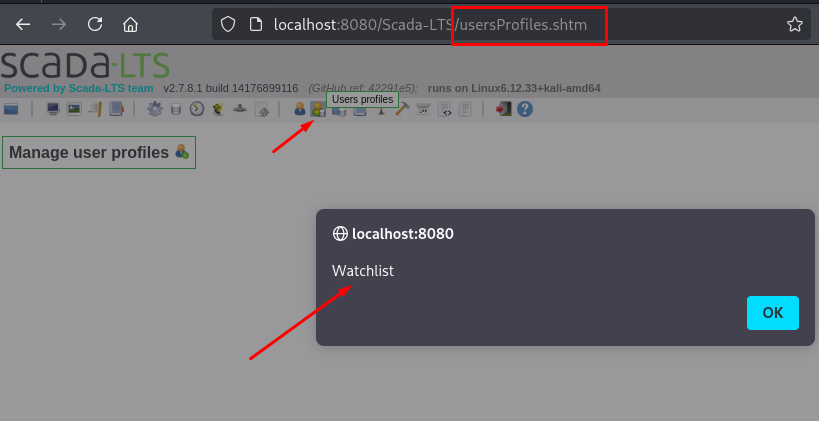Open event handlers gear icon
This screenshot has height=421, width=819.
point(155,109)
